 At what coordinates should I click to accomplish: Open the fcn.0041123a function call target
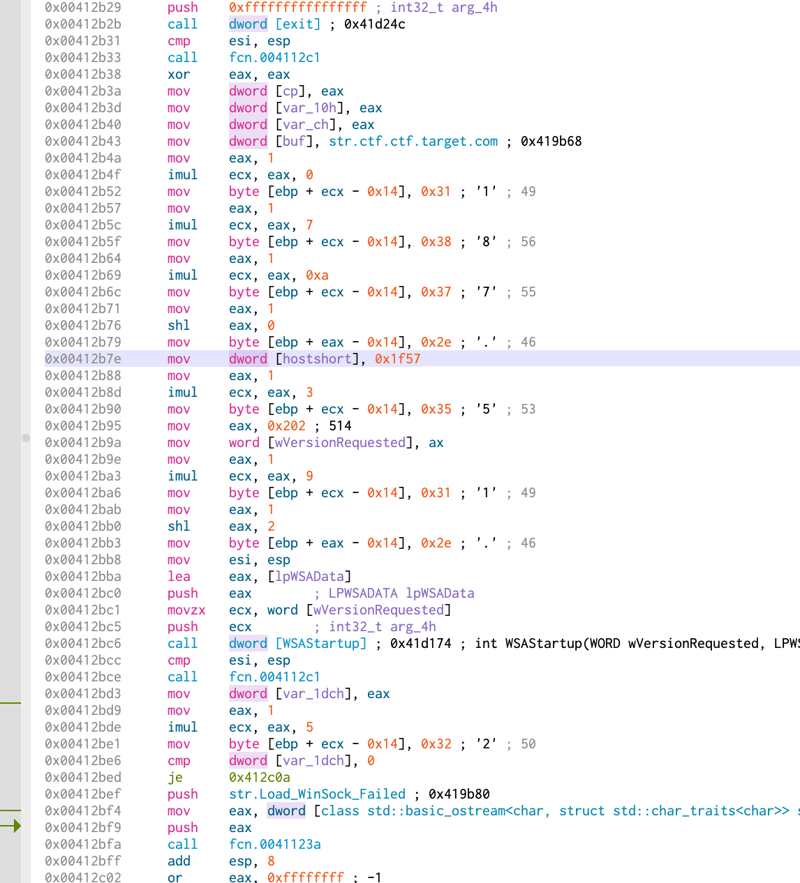275,844
